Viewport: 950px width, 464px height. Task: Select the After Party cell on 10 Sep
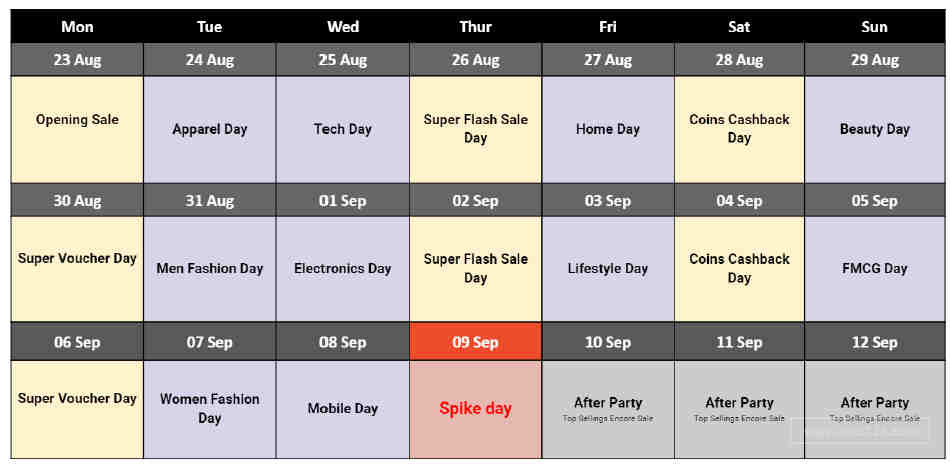(608, 409)
